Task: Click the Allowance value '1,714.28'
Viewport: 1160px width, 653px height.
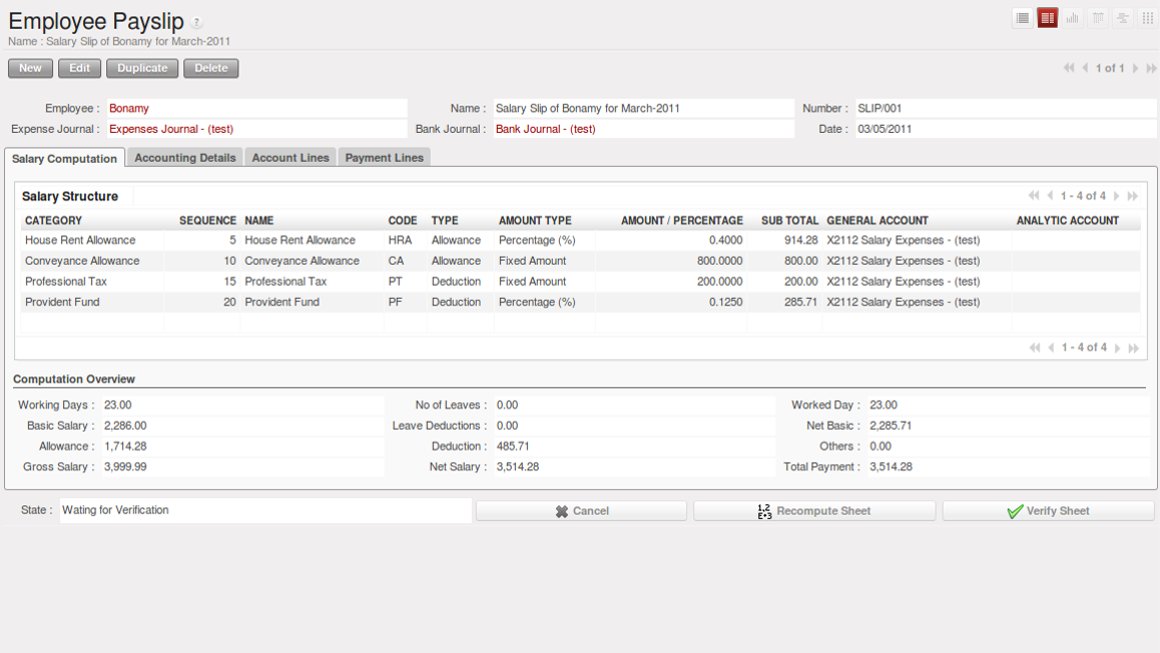Action: (x=125, y=447)
